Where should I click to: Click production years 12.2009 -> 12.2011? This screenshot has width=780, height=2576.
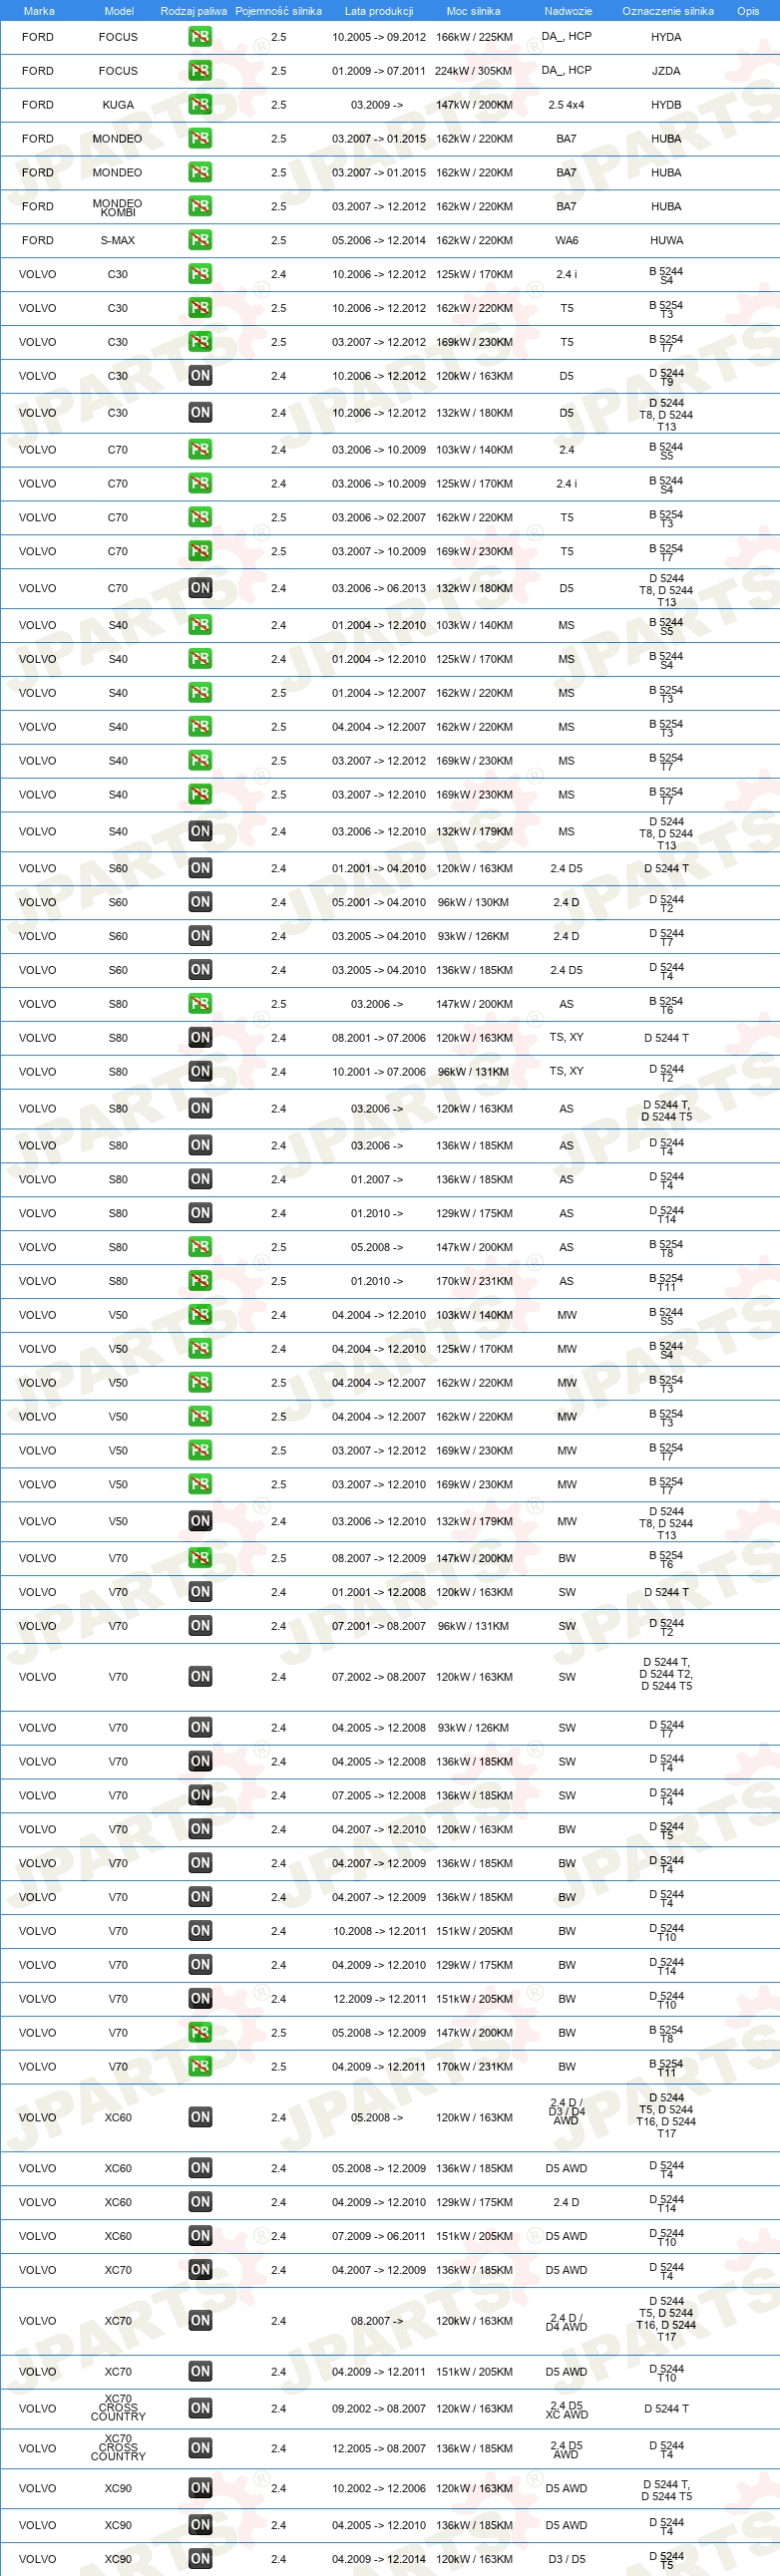click(379, 1999)
